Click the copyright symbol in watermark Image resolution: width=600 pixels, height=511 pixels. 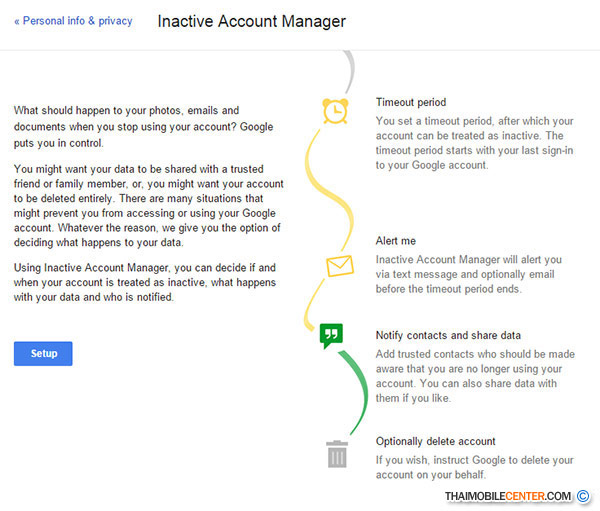click(583, 496)
